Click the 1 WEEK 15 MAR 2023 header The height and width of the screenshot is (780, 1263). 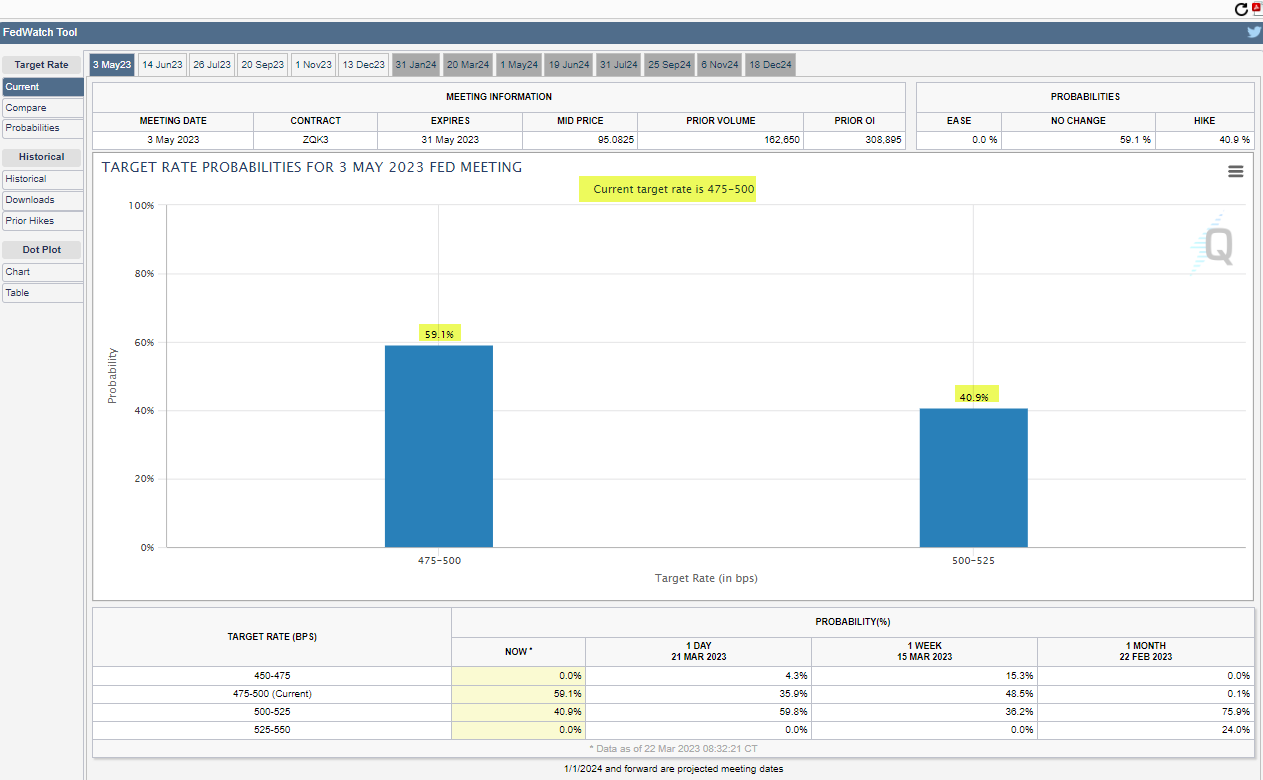(925, 651)
